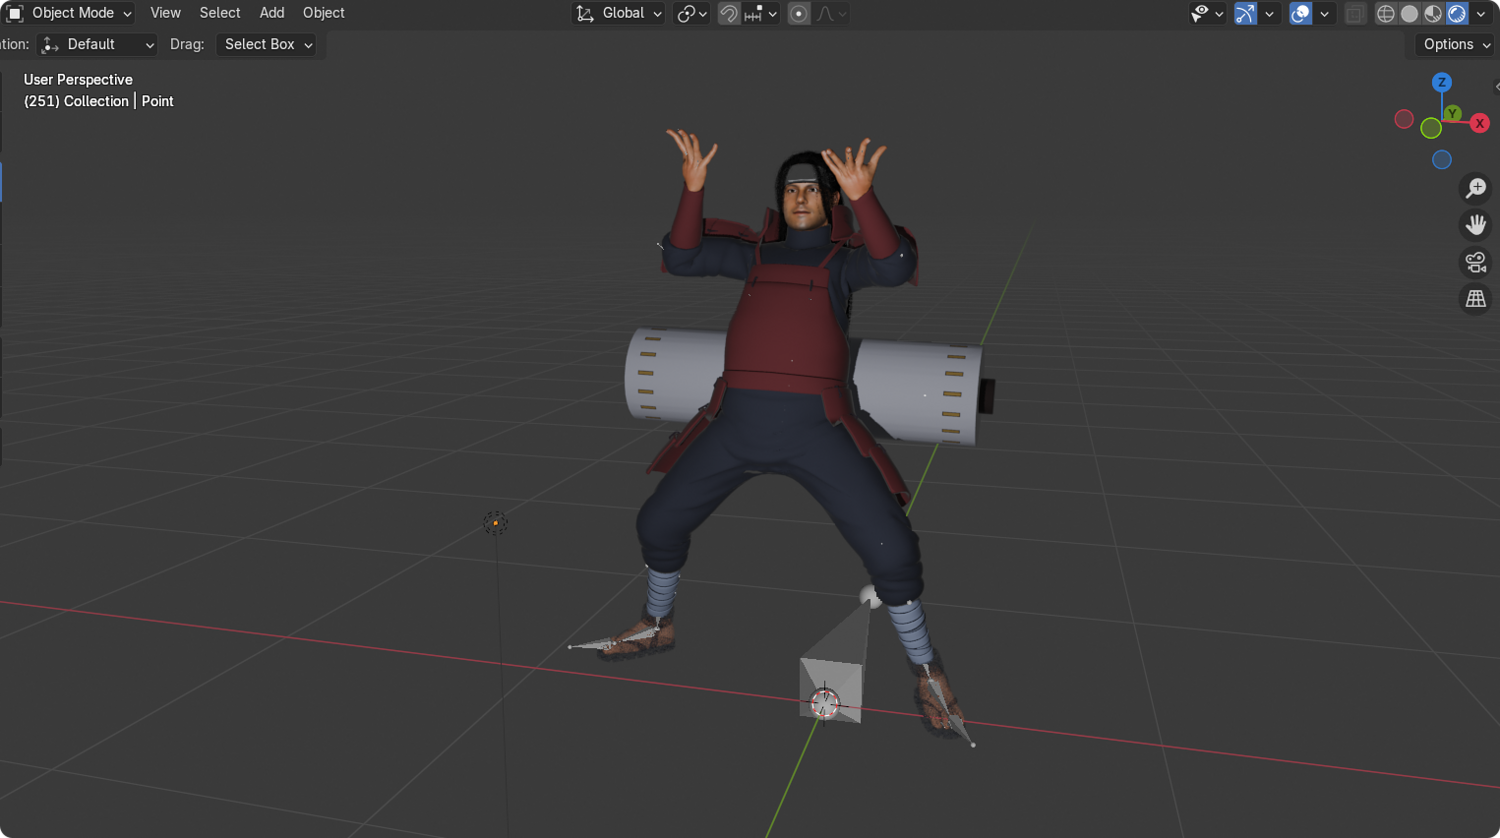This screenshot has height=838, width=1500.
Task: Toggle the camera view button
Action: point(1476,262)
